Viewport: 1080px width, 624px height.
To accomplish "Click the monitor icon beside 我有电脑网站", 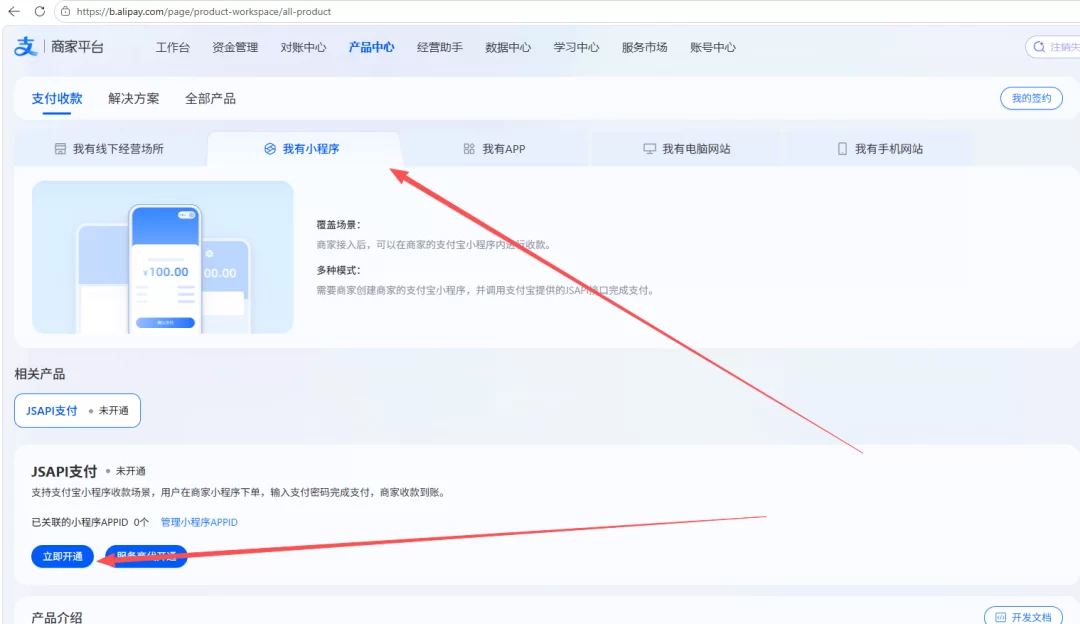I will click(x=650, y=149).
